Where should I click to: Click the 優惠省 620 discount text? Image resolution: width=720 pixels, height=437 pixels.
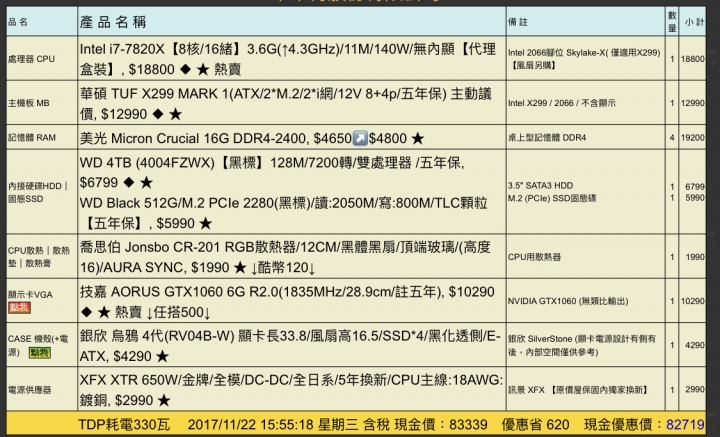pos(535,425)
